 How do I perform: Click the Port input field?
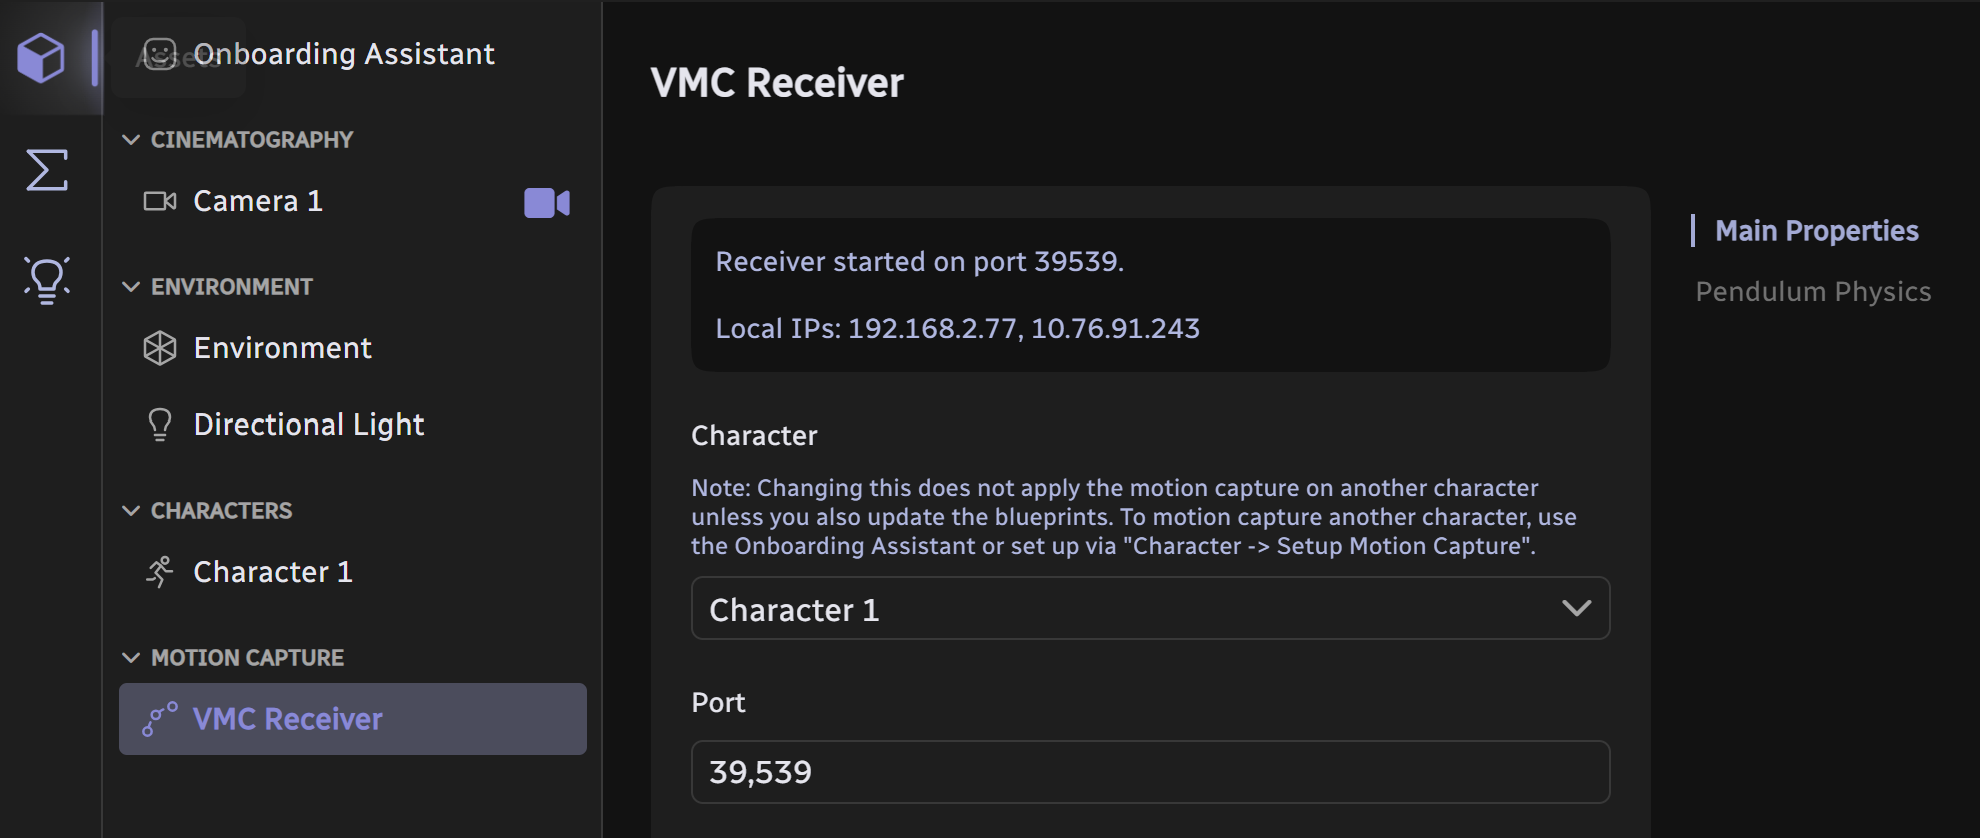click(x=1150, y=772)
